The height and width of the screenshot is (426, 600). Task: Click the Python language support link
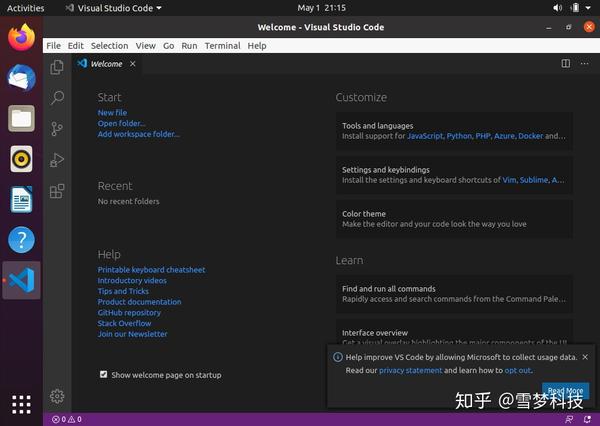tap(459, 136)
